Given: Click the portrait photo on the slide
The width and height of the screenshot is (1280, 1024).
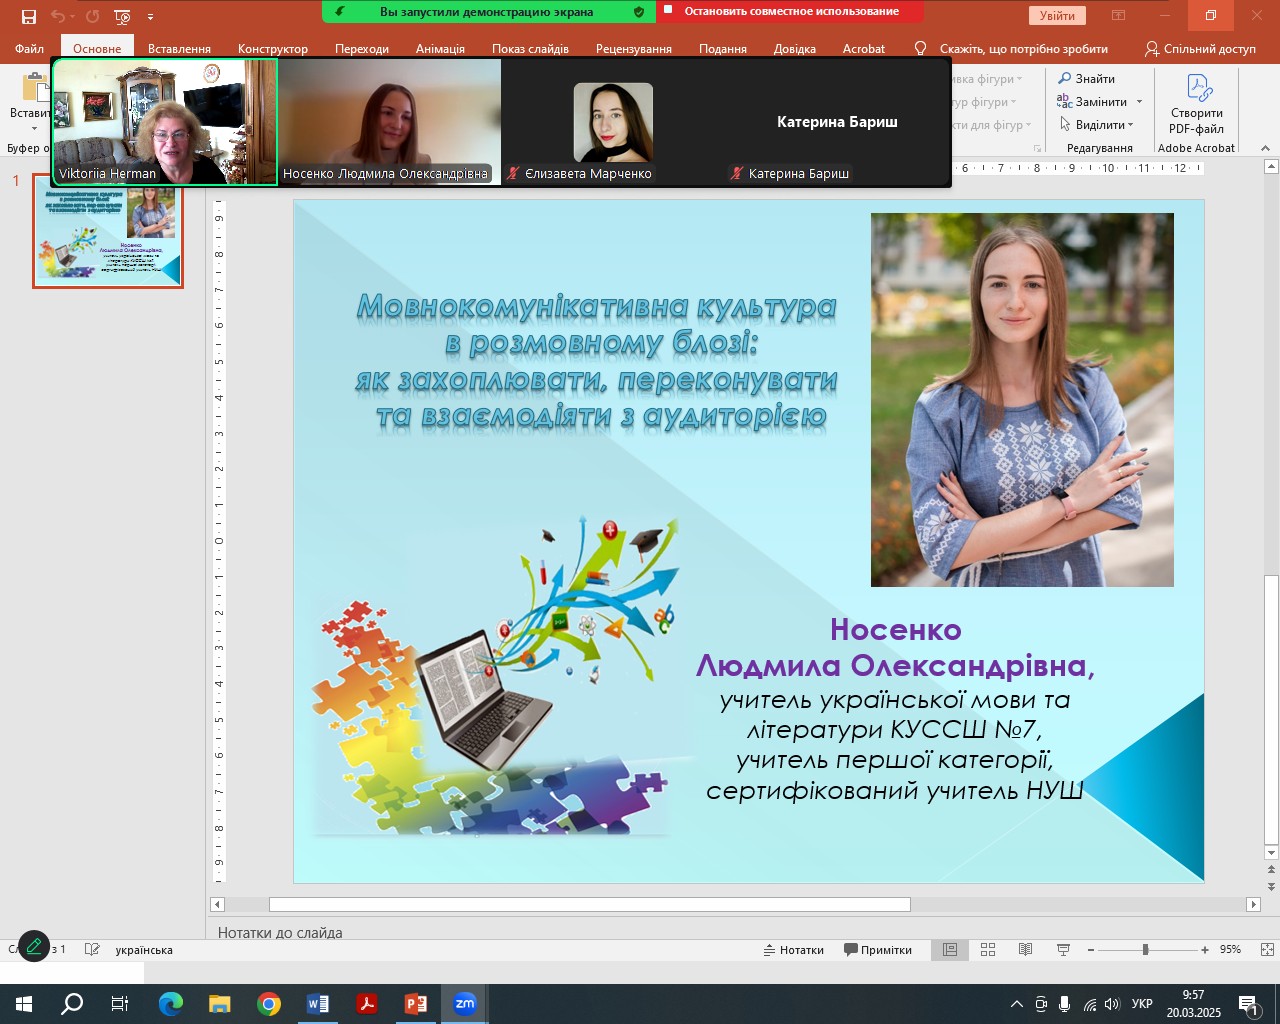Looking at the screenshot, I should point(1022,399).
